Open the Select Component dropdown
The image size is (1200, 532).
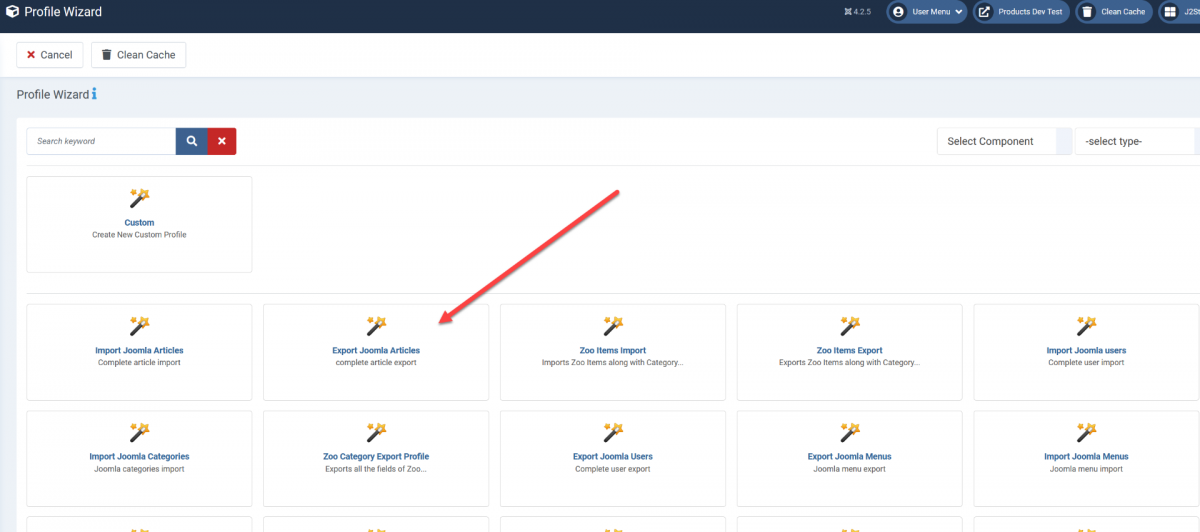click(1003, 141)
